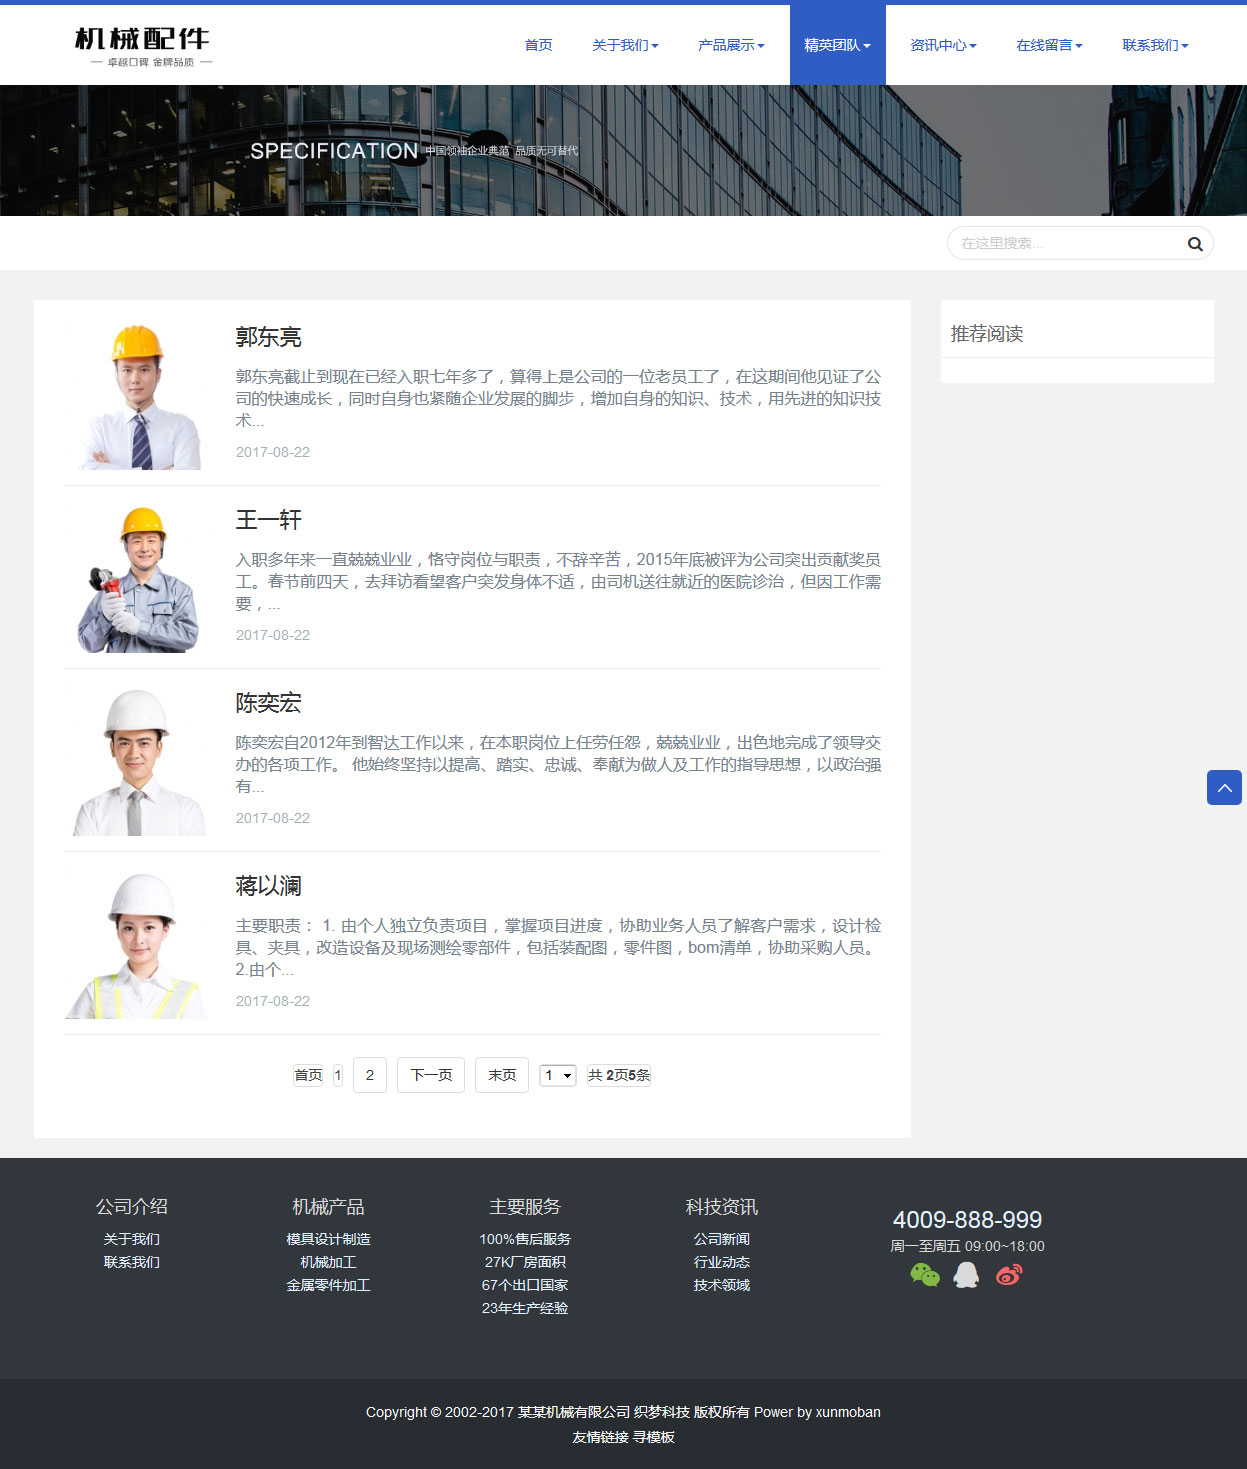
Task: Open the 王一轩 article title
Action: [x=268, y=520]
